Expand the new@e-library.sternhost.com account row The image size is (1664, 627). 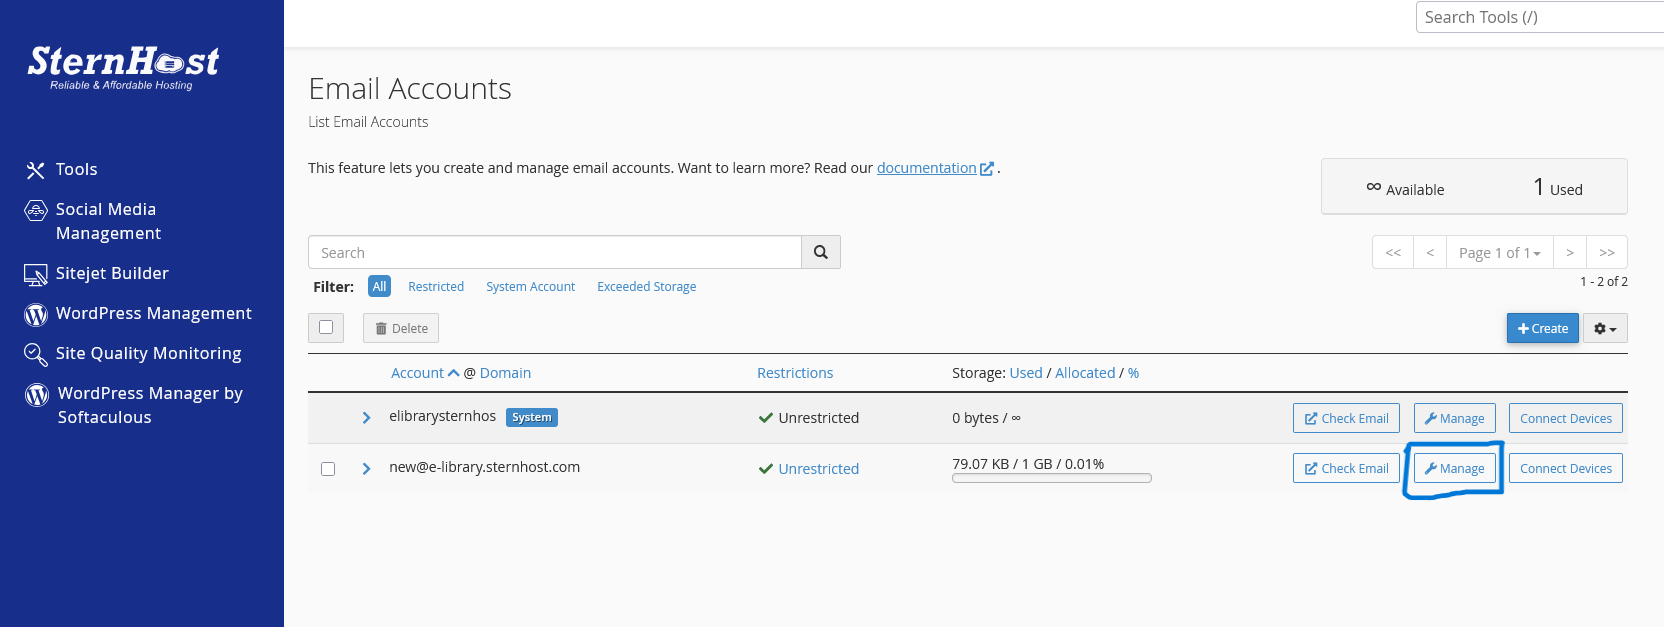pyautogui.click(x=366, y=469)
